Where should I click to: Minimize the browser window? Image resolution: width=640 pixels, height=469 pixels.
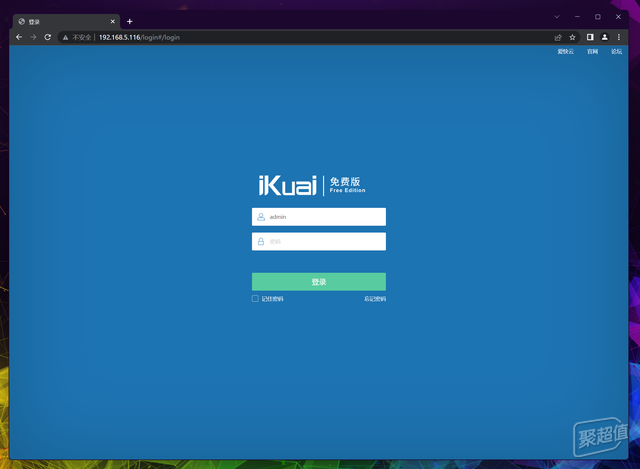click(577, 17)
